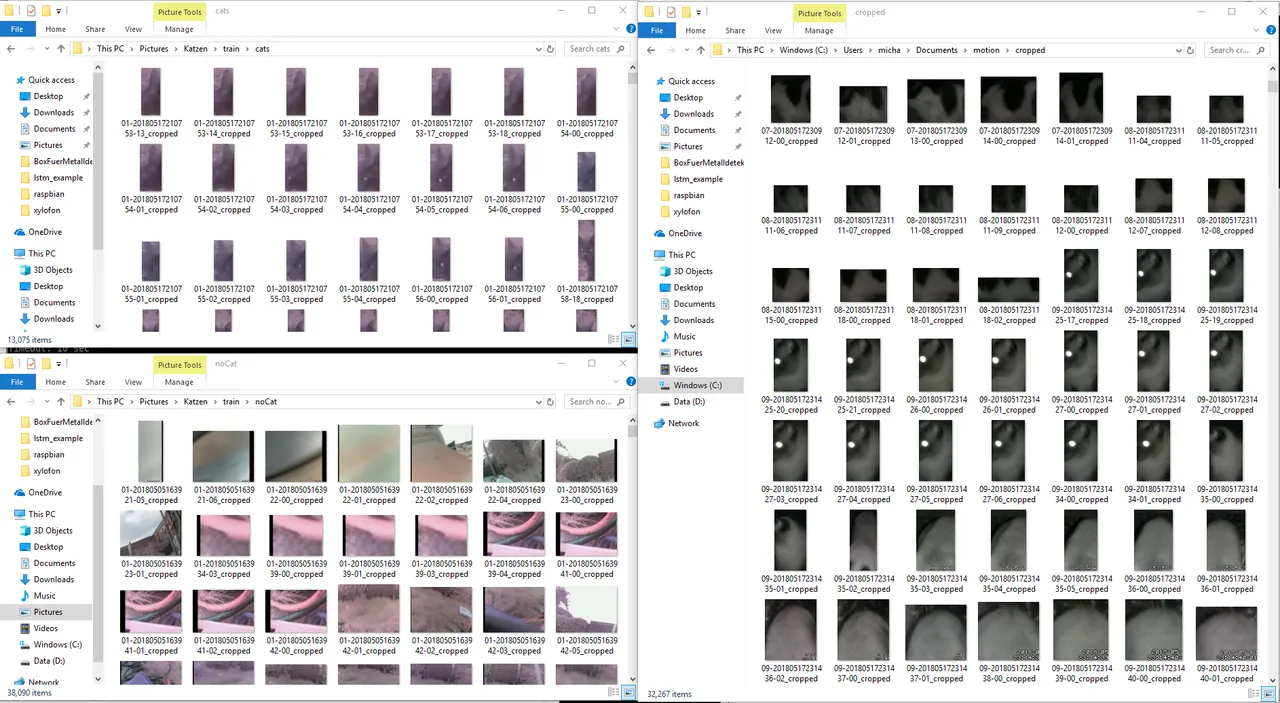The height and width of the screenshot is (703, 1280).
Task: Click the search magnifier in the cropped window
Action: pyautogui.click(x=1260, y=50)
